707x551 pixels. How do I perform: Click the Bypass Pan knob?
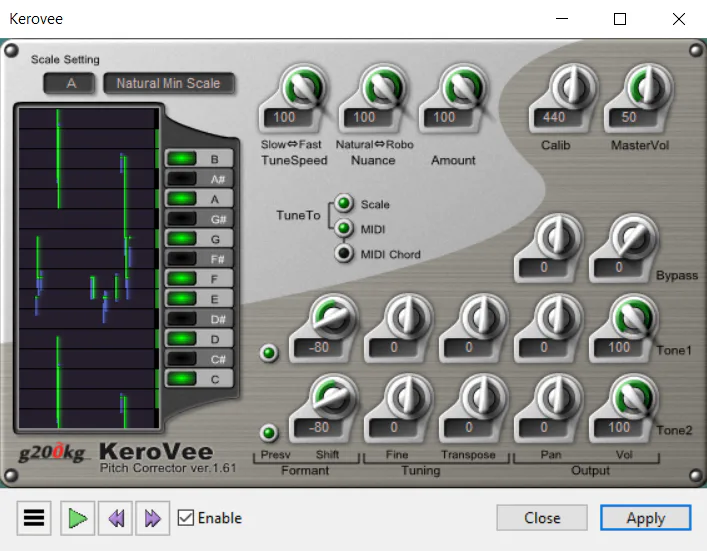(x=558, y=238)
